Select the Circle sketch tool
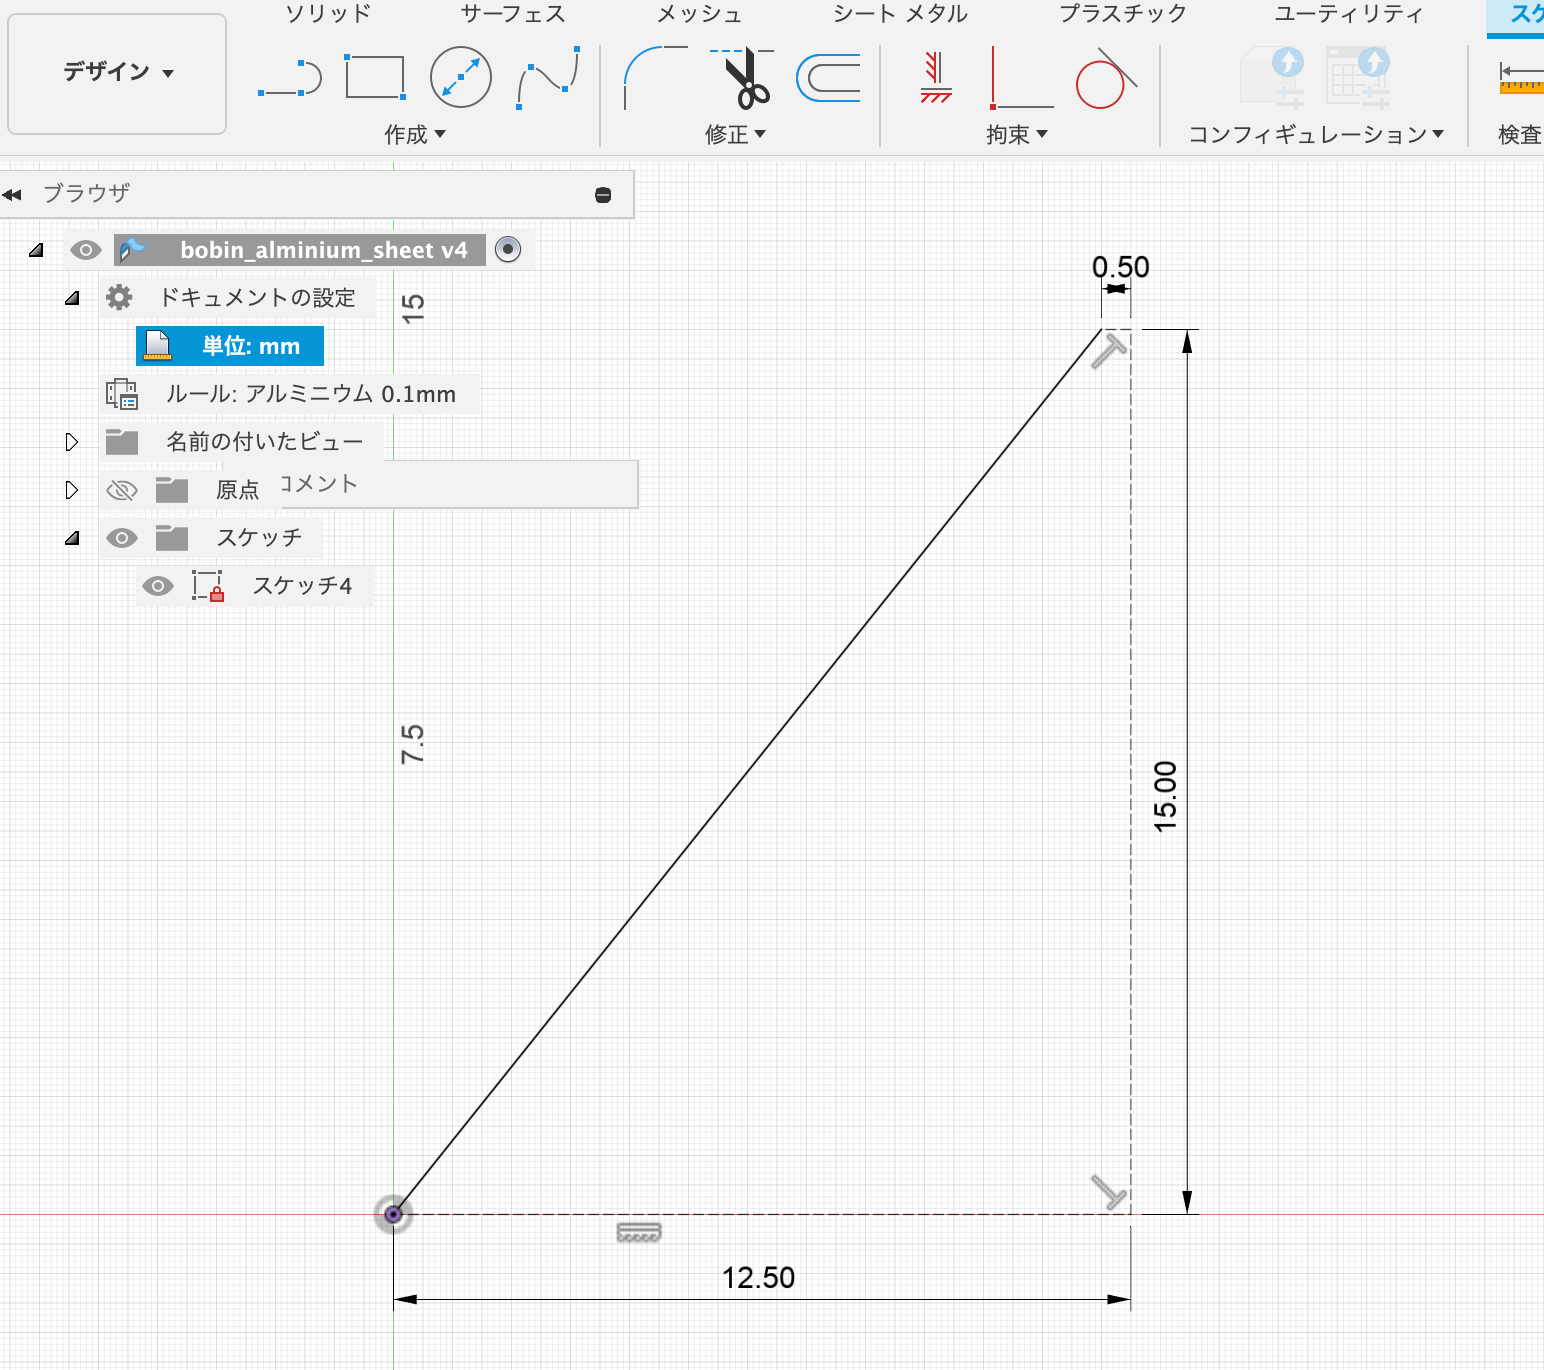This screenshot has height=1370, width=1544. pyautogui.click(x=460, y=78)
